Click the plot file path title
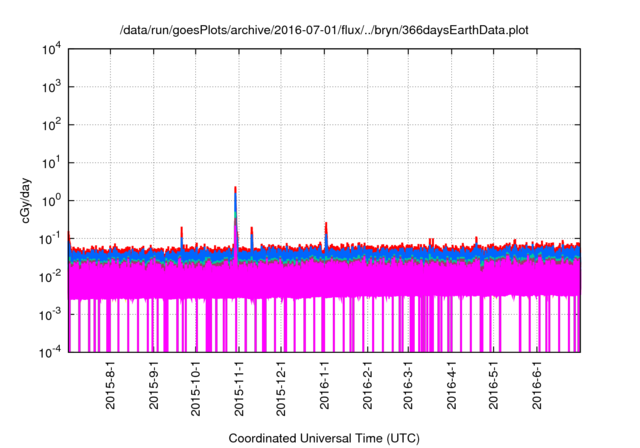The image size is (640, 448). (x=324, y=30)
